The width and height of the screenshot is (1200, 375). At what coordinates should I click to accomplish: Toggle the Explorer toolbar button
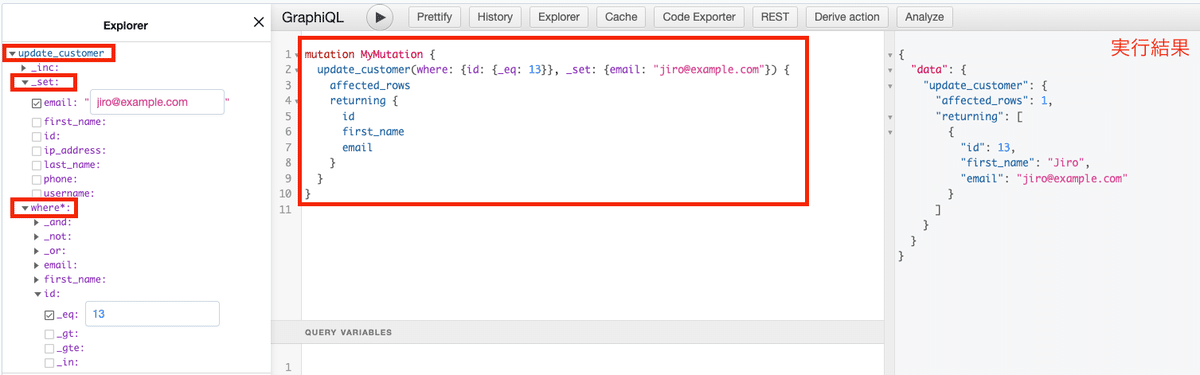point(558,17)
